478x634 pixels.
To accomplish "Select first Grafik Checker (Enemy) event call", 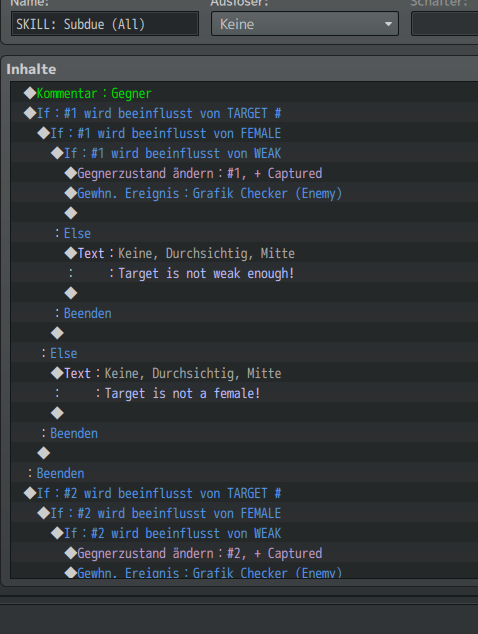I will 244,193.
